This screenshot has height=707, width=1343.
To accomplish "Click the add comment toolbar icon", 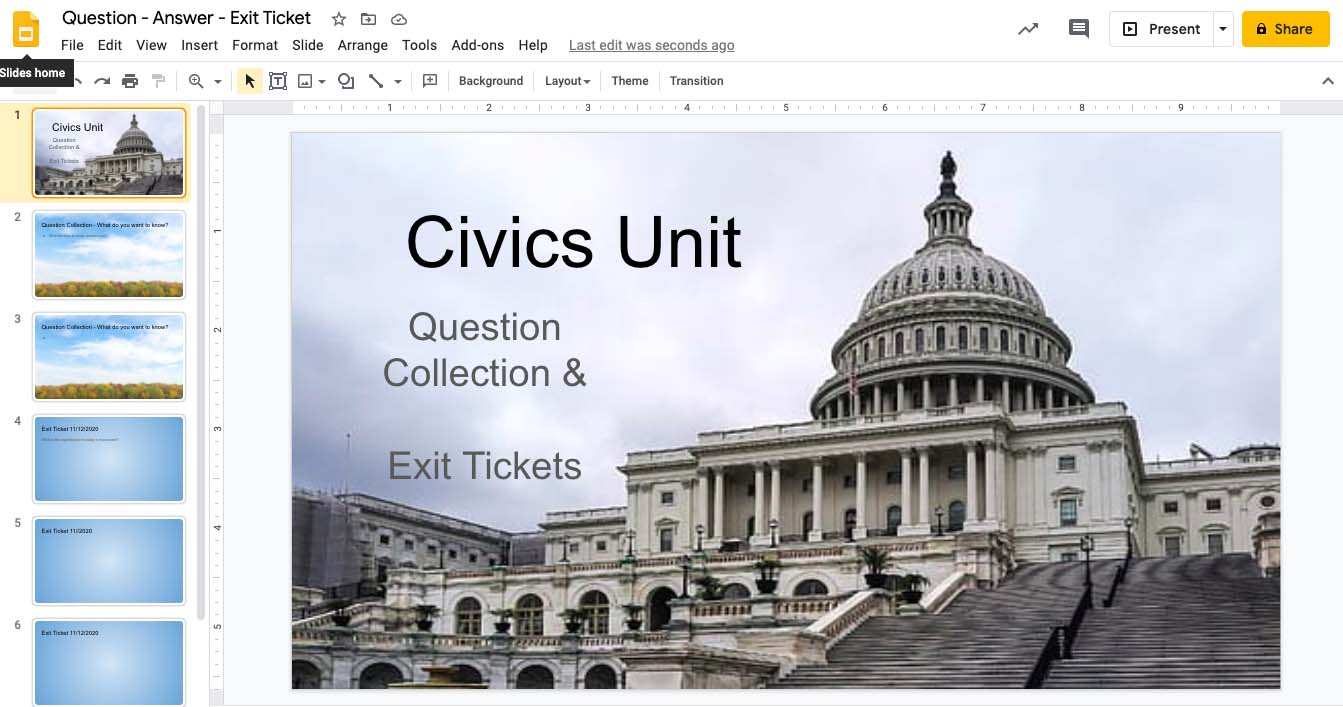I will pyautogui.click(x=430, y=81).
